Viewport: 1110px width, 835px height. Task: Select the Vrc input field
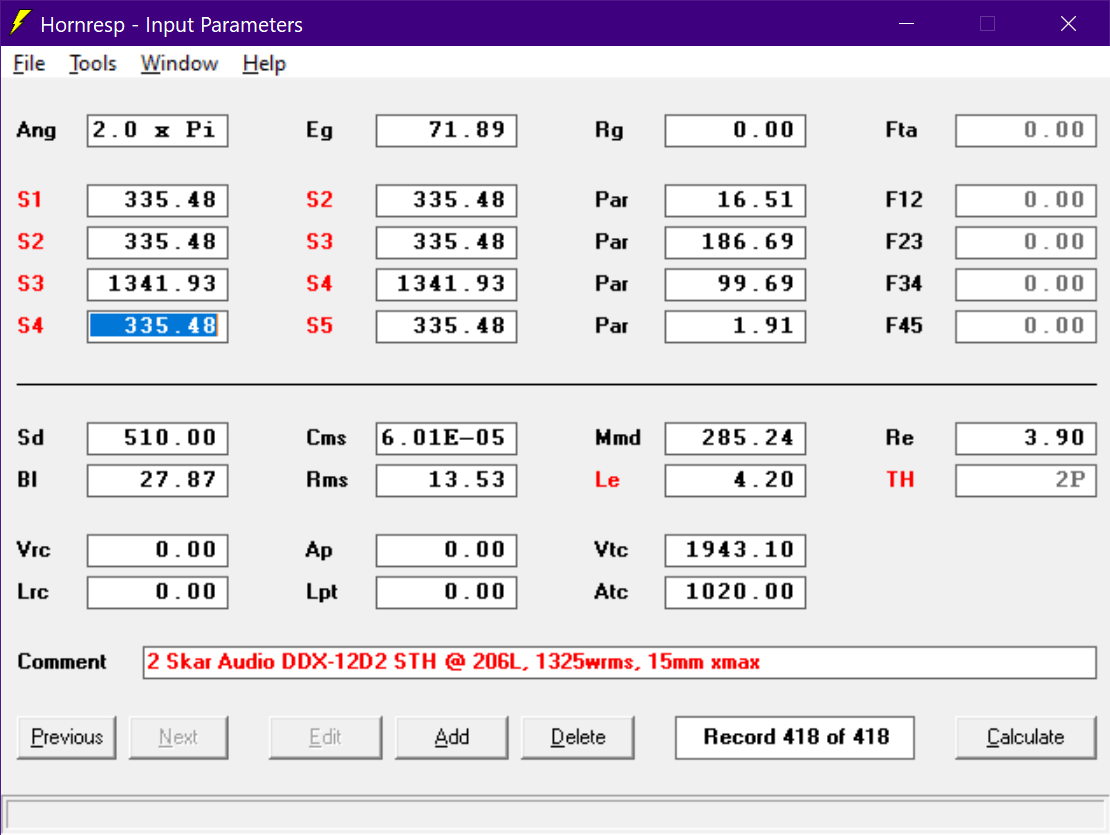tap(157, 551)
